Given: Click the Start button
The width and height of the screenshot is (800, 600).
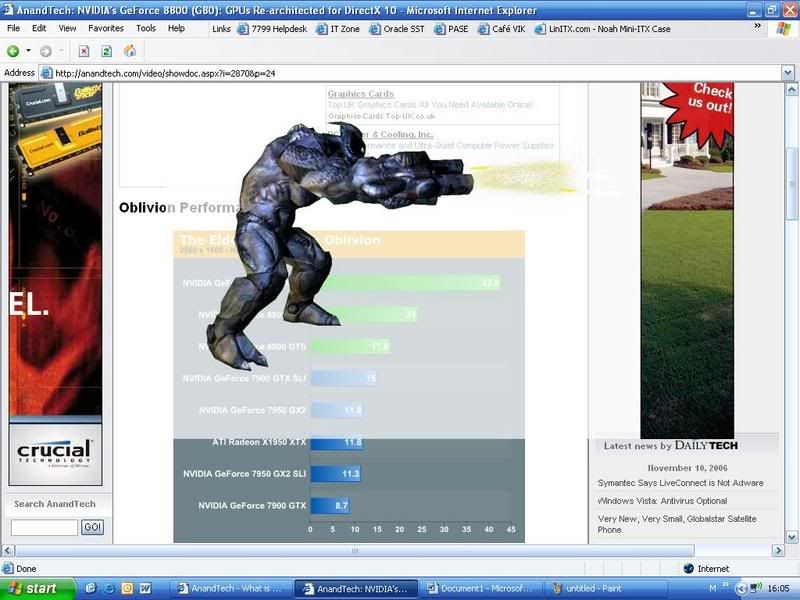Looking at the screenshot, I should point(38,588).
